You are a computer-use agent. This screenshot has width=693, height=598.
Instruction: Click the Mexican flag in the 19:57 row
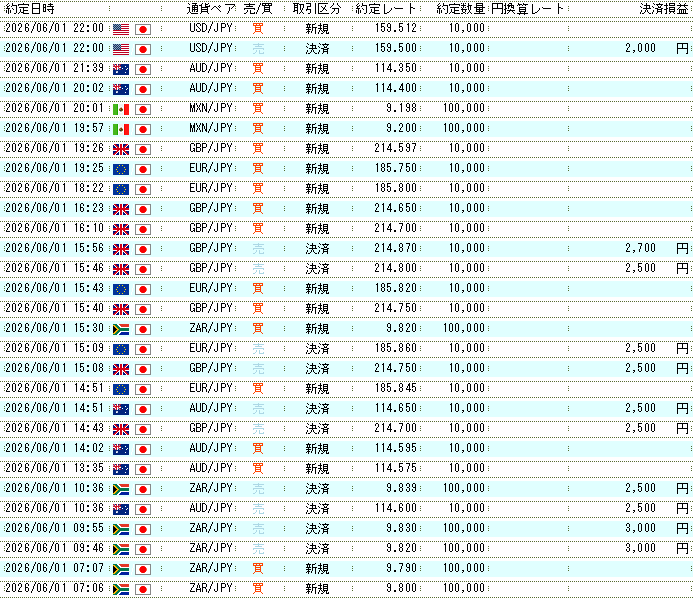(x=121, y=129)
